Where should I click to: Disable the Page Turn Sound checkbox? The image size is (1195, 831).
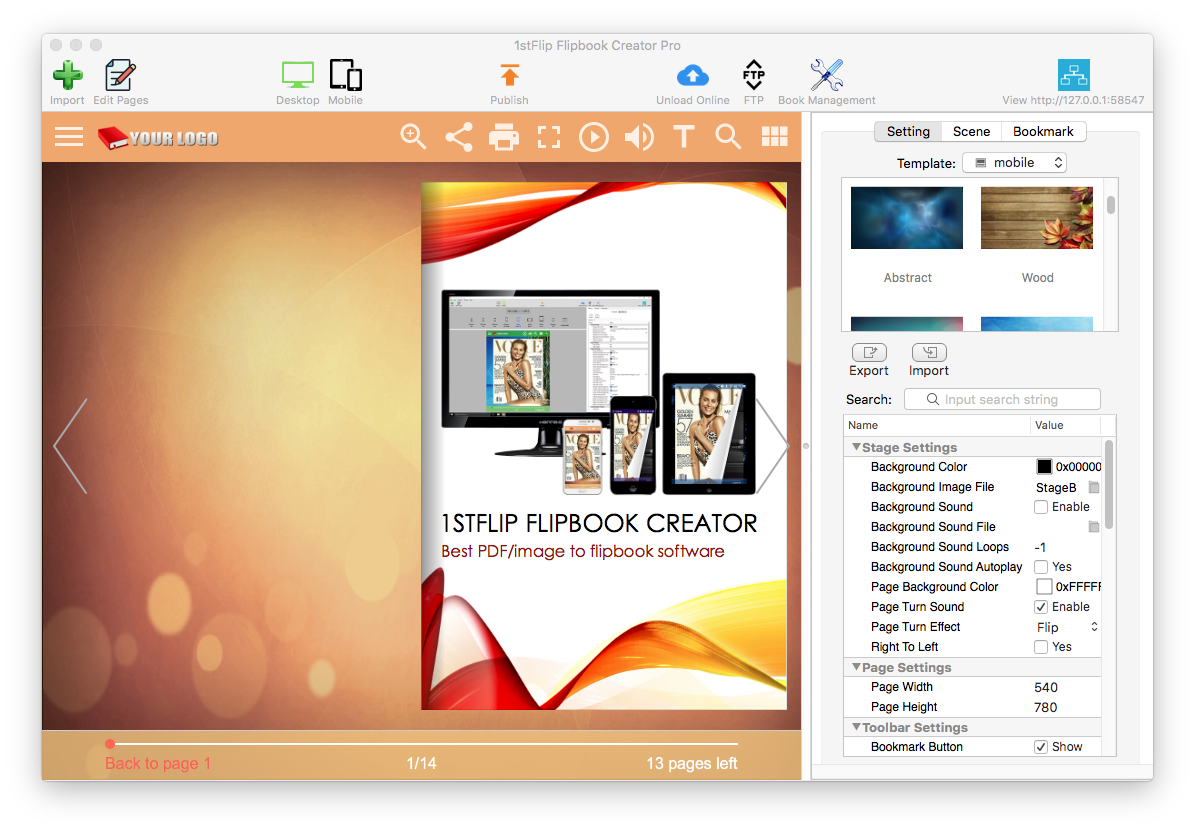[x=1041, y=607]
